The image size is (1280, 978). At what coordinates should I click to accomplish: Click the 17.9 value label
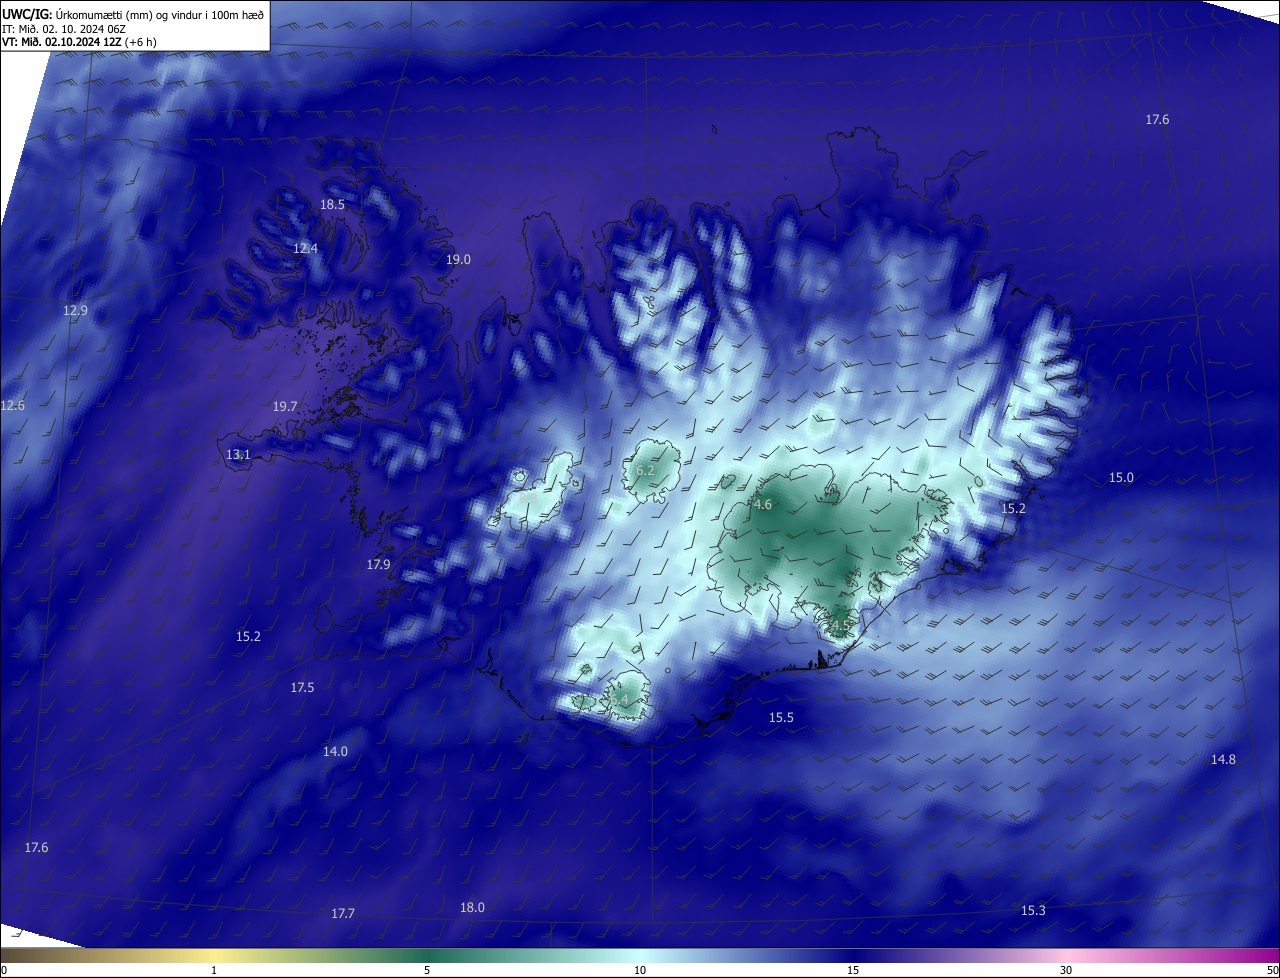click(378, 564)
